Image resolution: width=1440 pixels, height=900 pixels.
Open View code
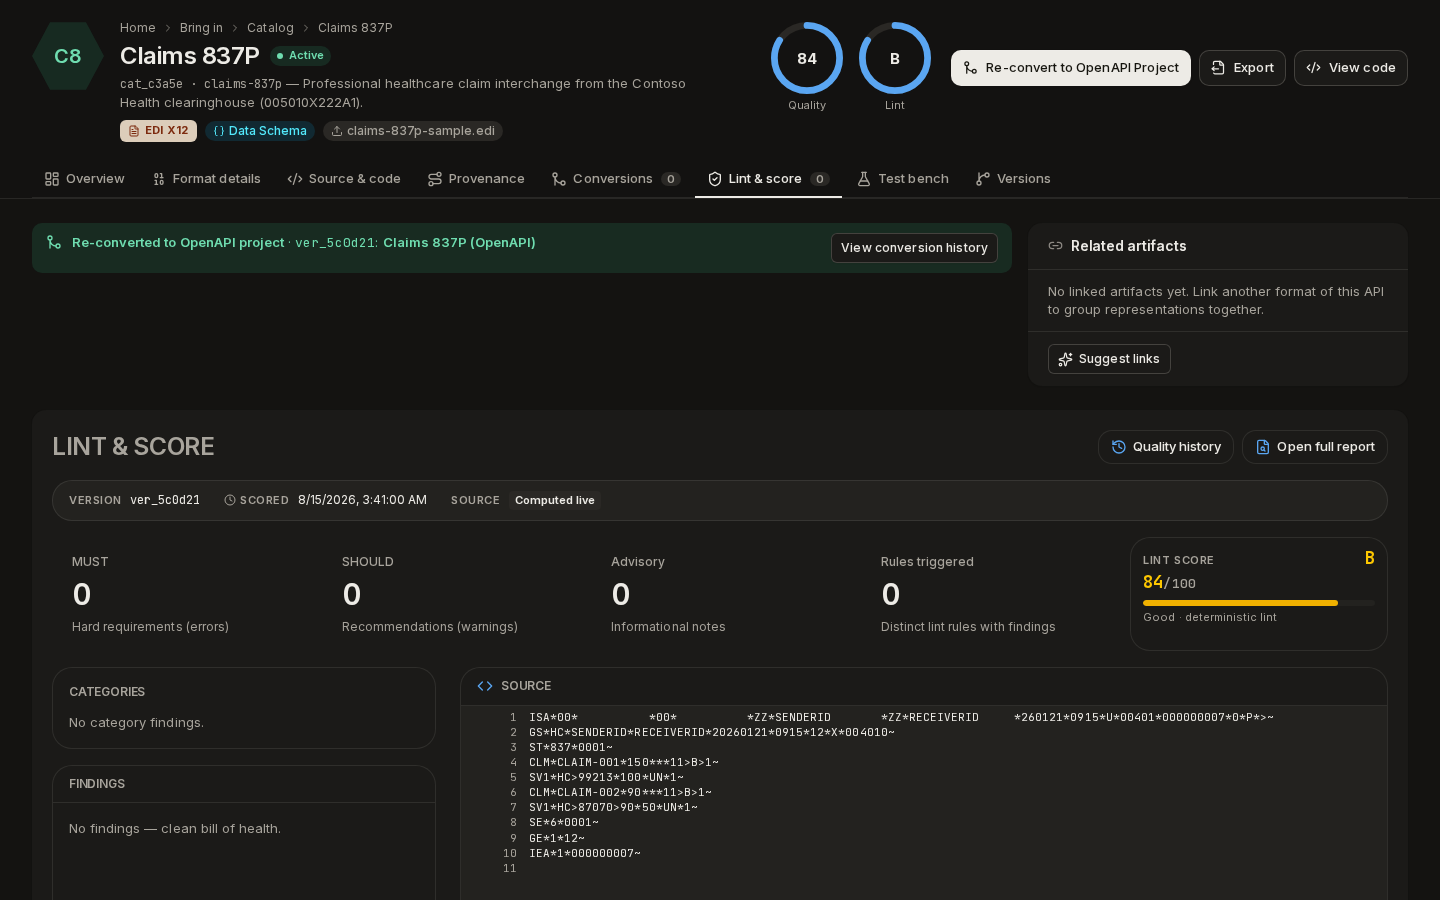point(1351,68)
